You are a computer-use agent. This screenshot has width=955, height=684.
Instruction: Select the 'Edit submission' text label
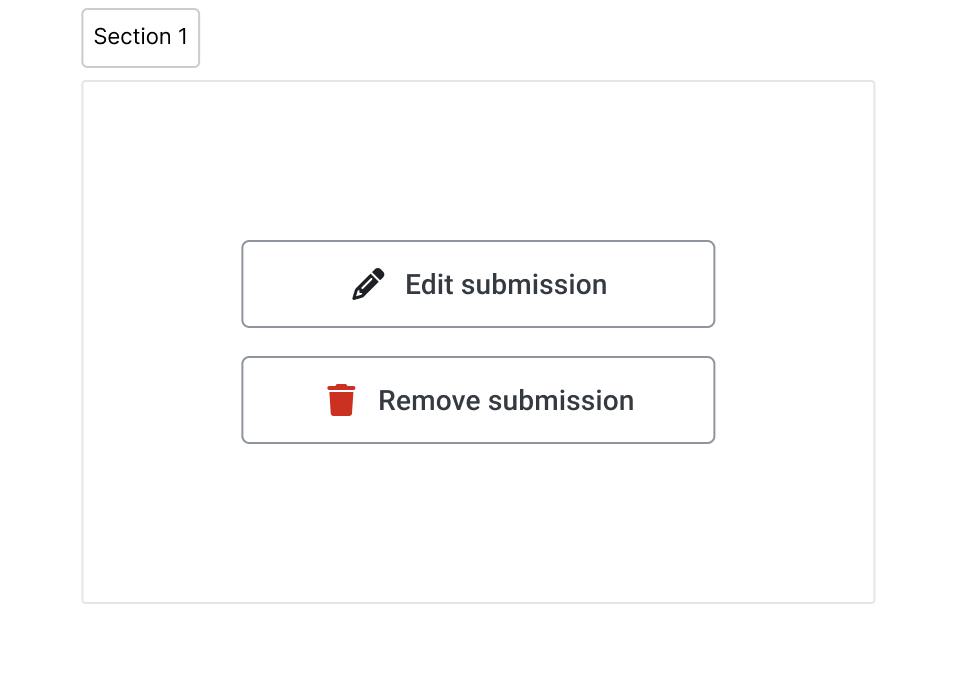[506, 284]
